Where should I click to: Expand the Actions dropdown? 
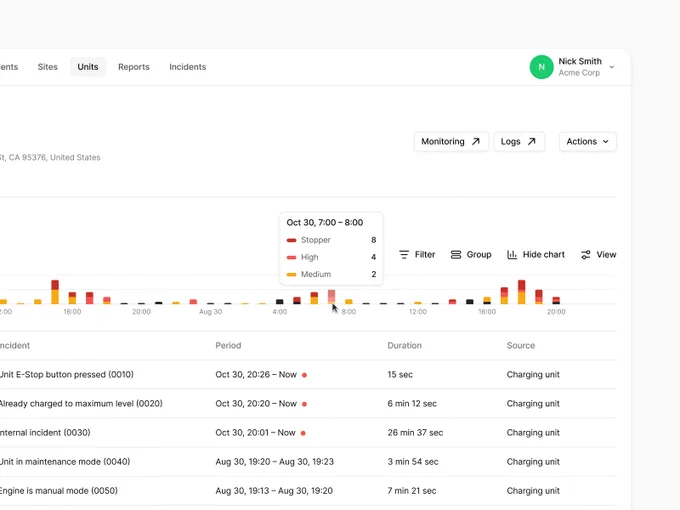588,141
